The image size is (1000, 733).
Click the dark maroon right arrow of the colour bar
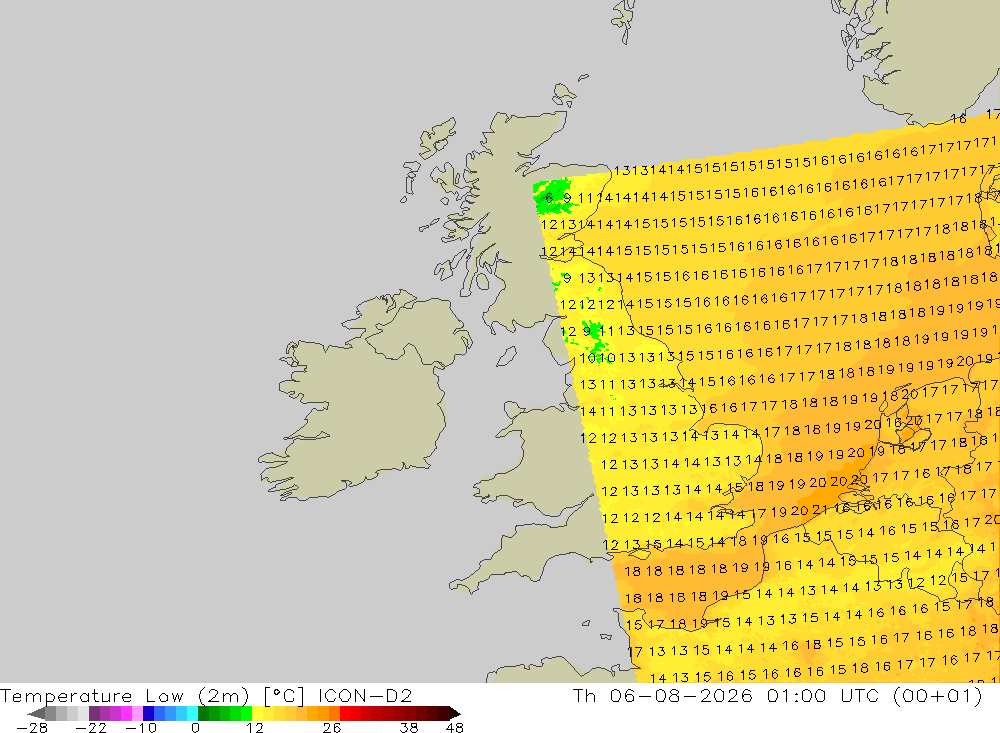coord(455,714)
